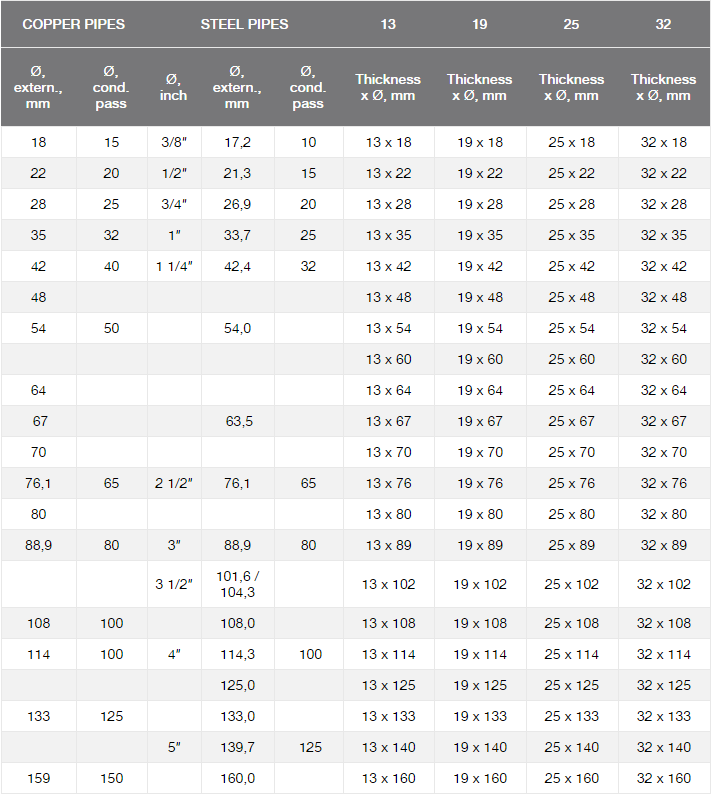The image size is (713, 797).
Task: Select the 32 x 160 cell
Action: click(x=663, y=778)
